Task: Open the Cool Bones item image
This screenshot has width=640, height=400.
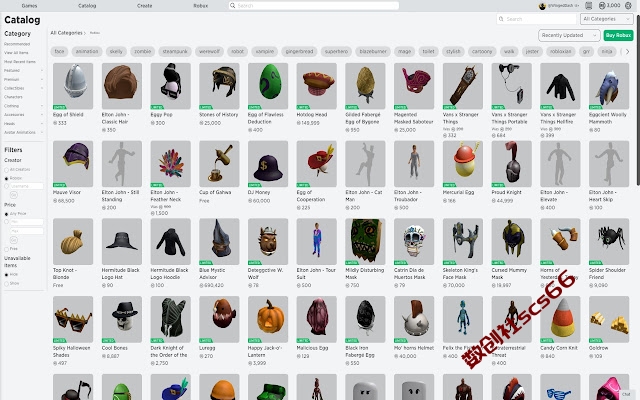Action: point(122,320)
